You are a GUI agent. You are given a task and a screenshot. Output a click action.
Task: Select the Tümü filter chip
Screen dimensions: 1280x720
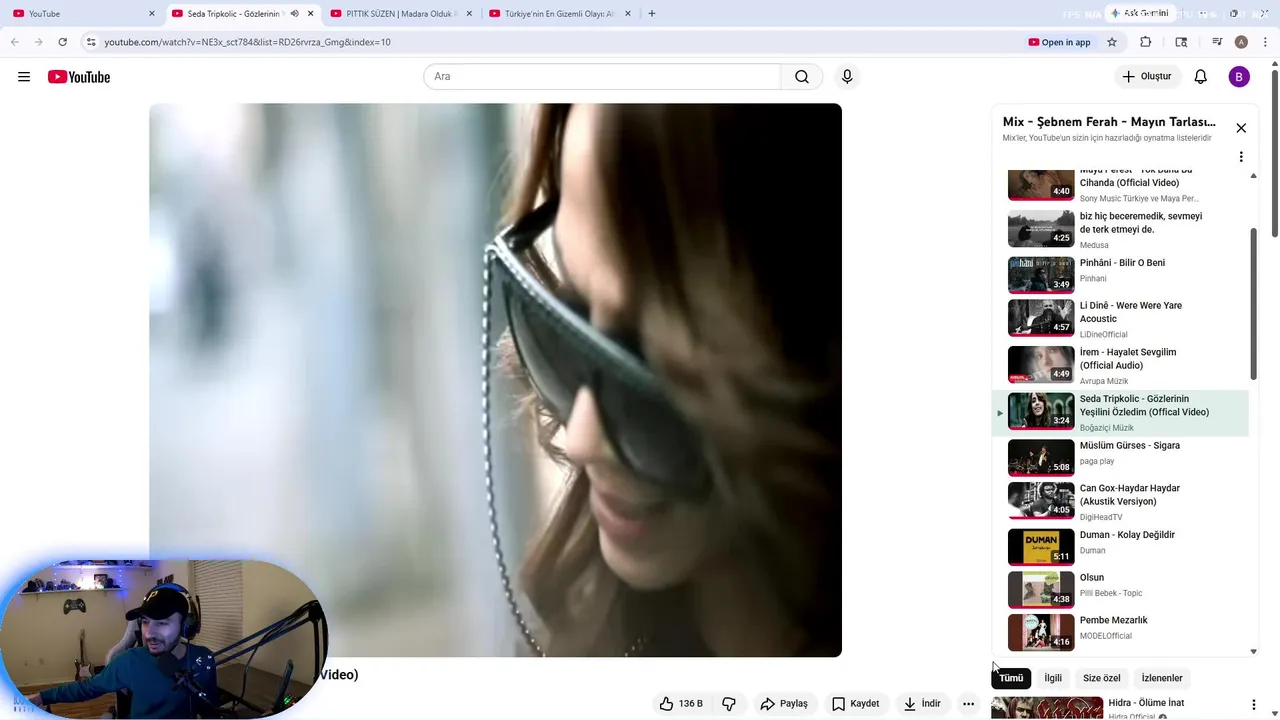1011,678
